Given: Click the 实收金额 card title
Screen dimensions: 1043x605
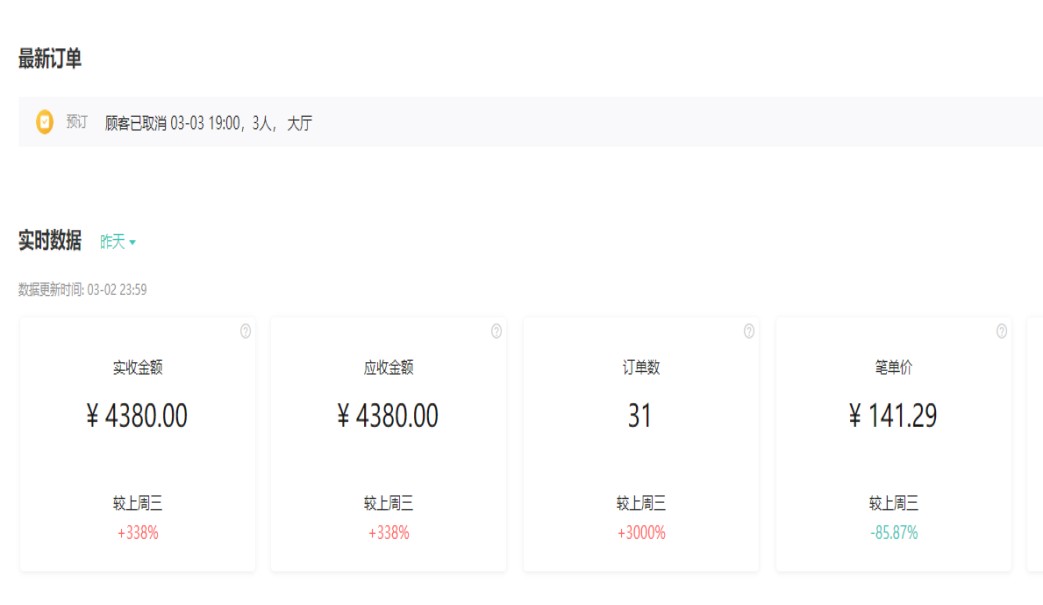Looking at the screenshot, I should coord(138,368).
